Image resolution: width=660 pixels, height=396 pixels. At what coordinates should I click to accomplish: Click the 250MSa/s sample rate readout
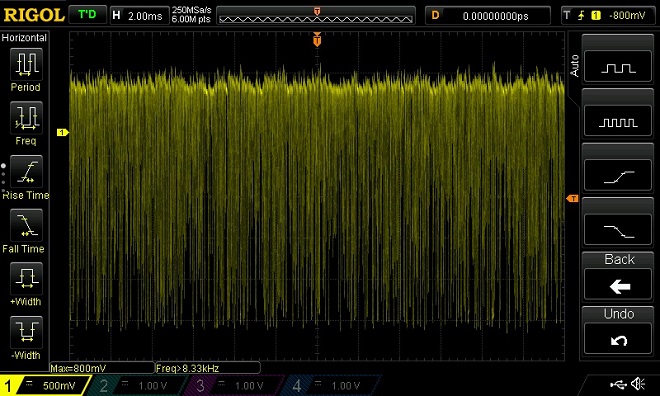(x=191, y=10)
